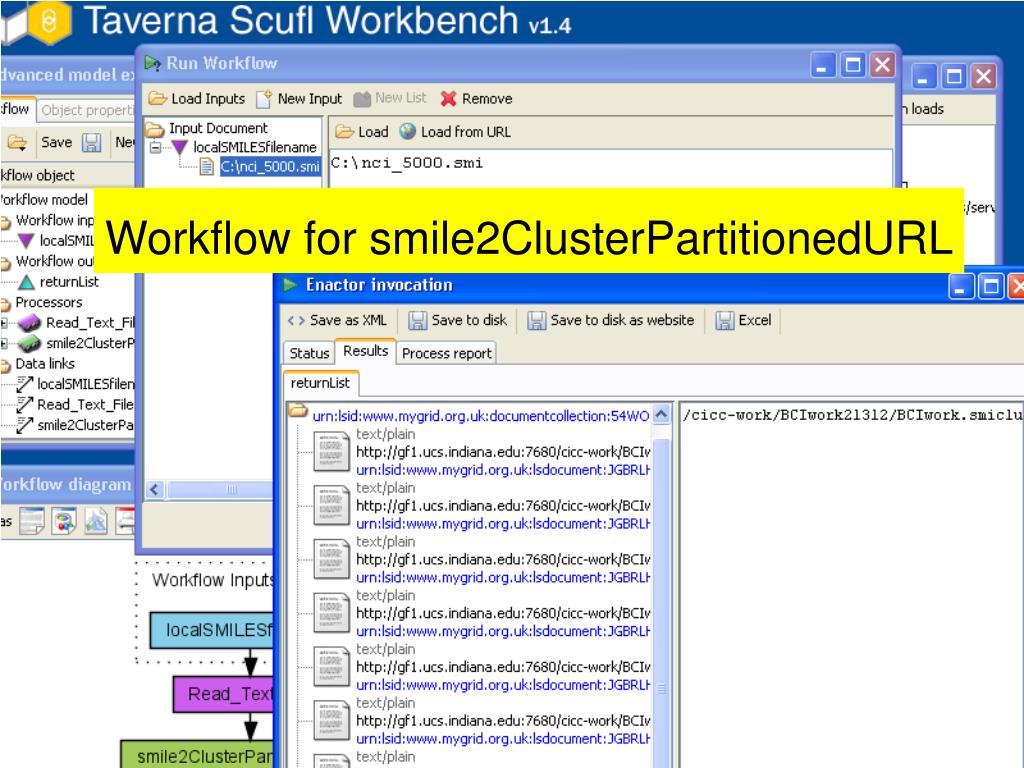Select the returnList output tab
Viewport: 1024px width, 768px height.
coord(320,383)
